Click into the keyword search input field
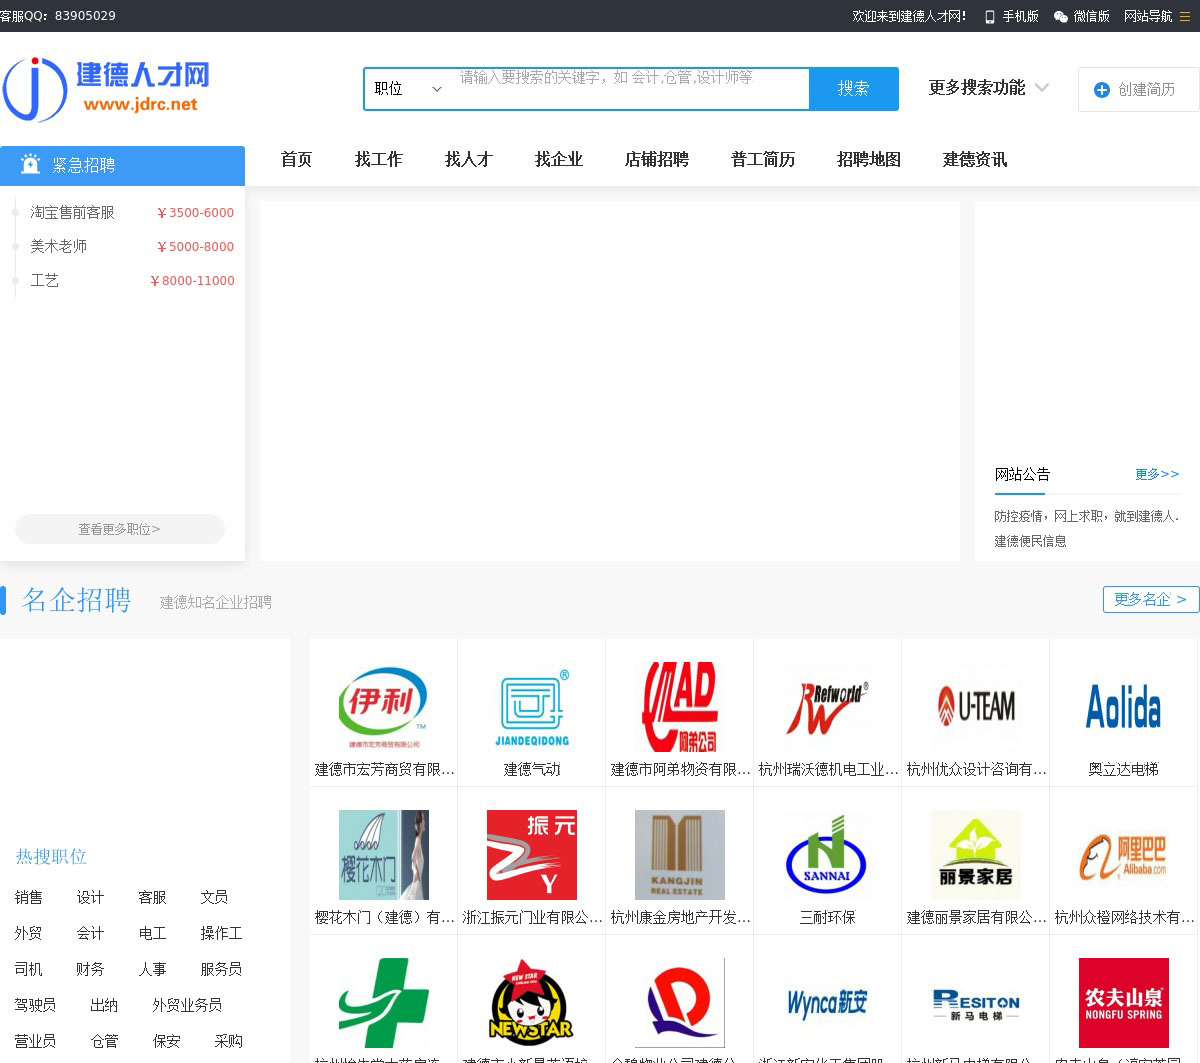 630,89
